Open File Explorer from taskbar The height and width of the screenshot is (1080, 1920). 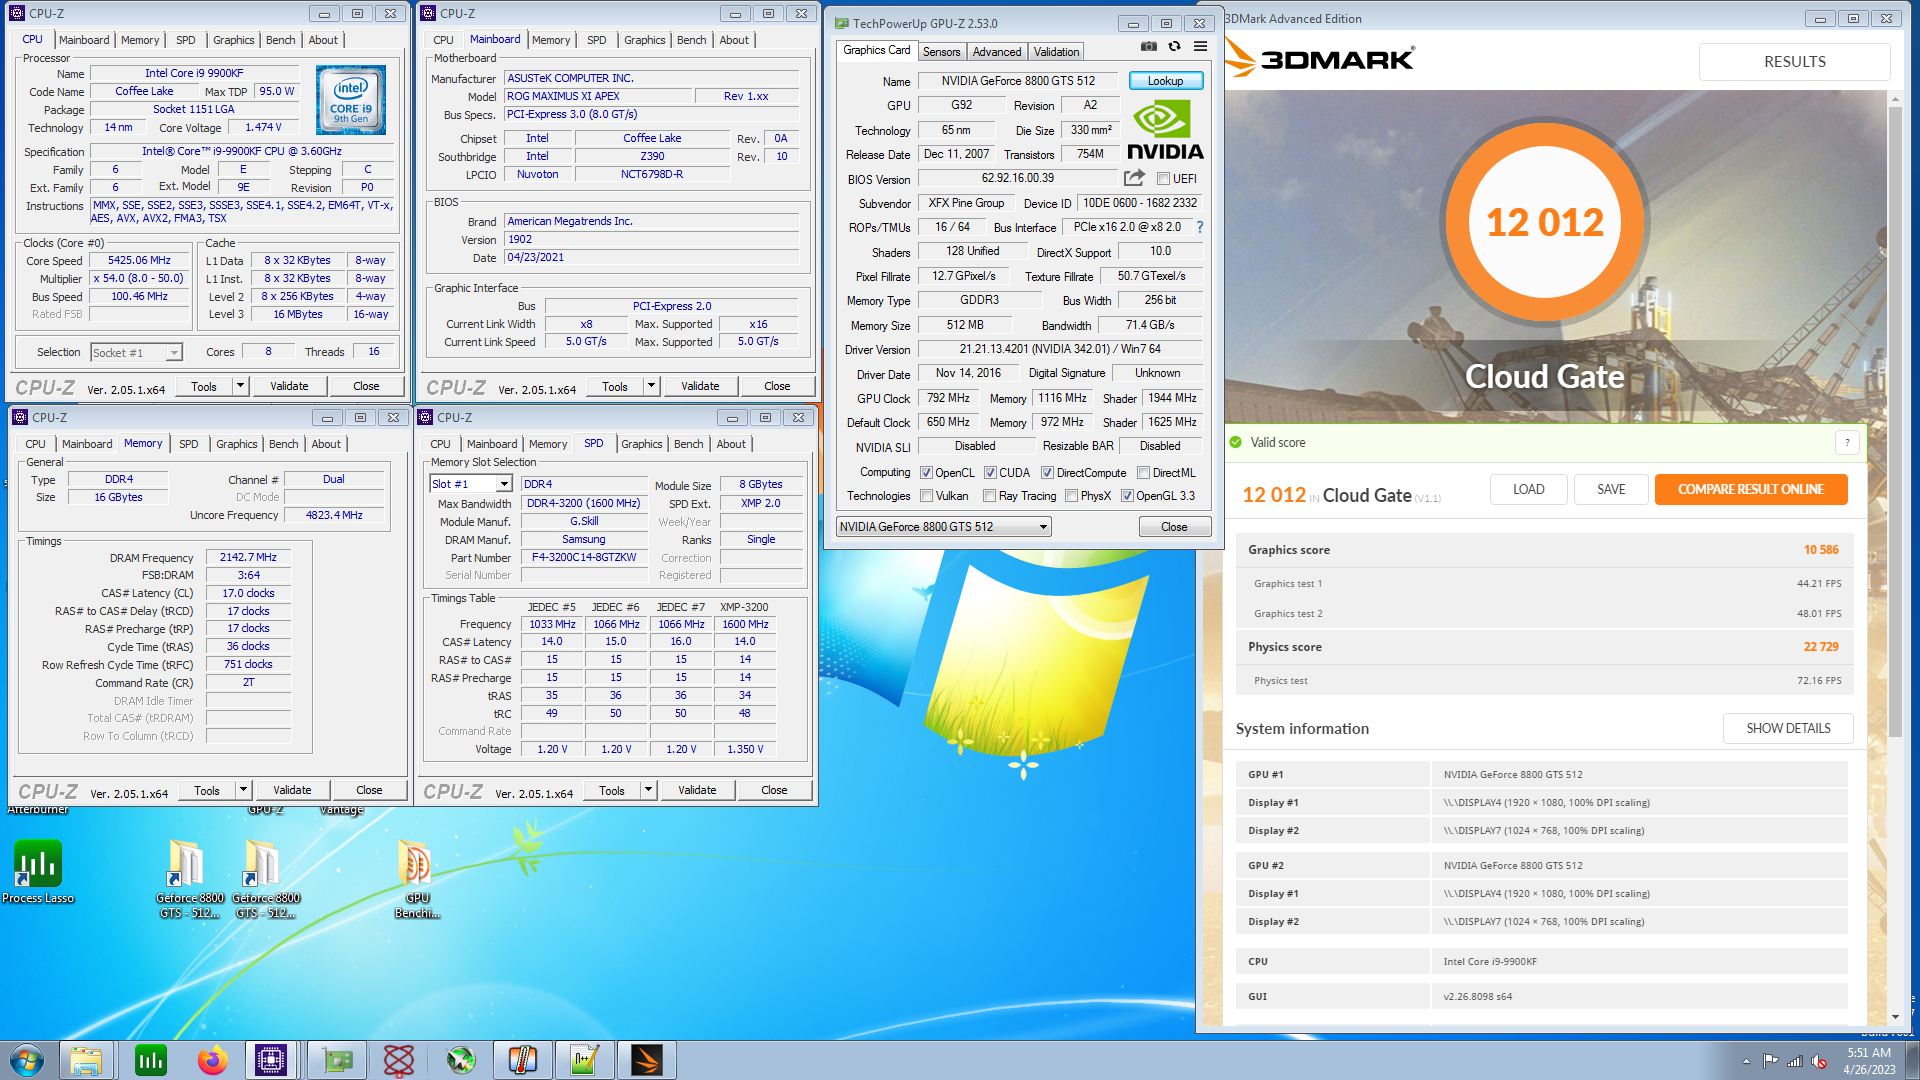click(85, 1060)
